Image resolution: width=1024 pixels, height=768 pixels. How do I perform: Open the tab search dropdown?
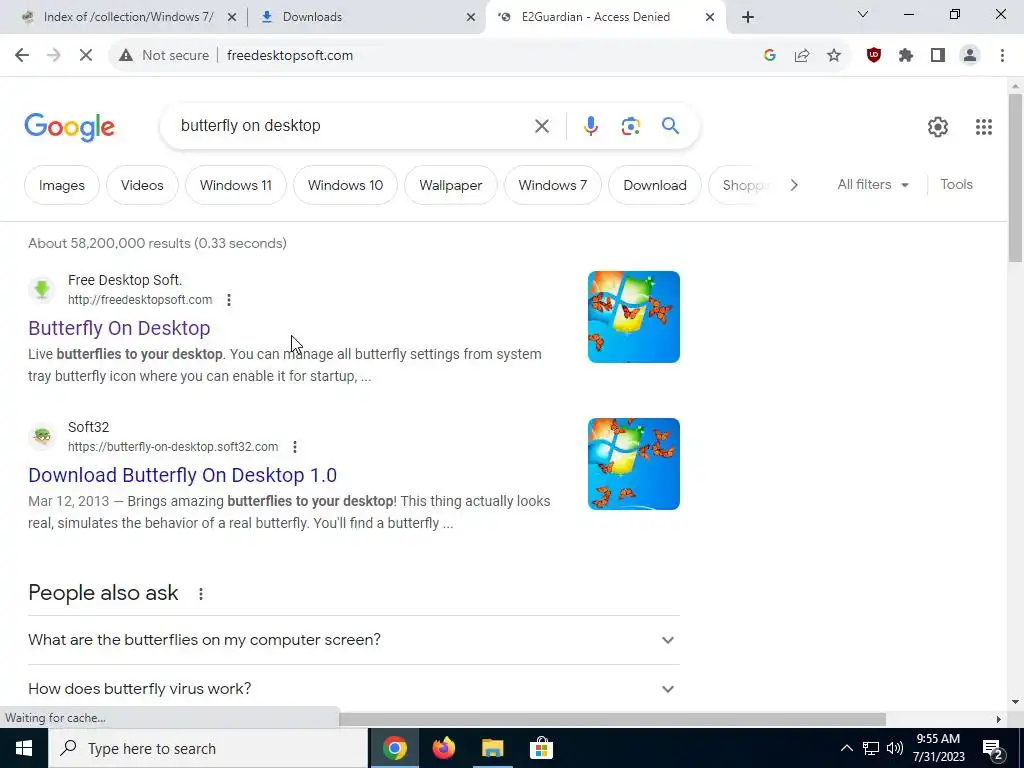pyautogui.click(x=863, y=14)
